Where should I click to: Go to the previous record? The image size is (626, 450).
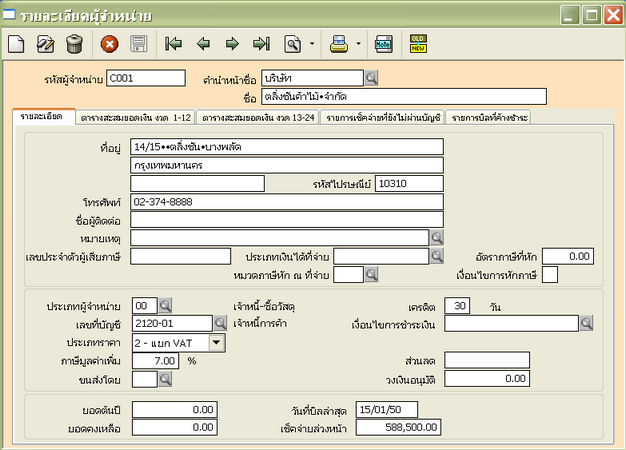tap(203, 43)
